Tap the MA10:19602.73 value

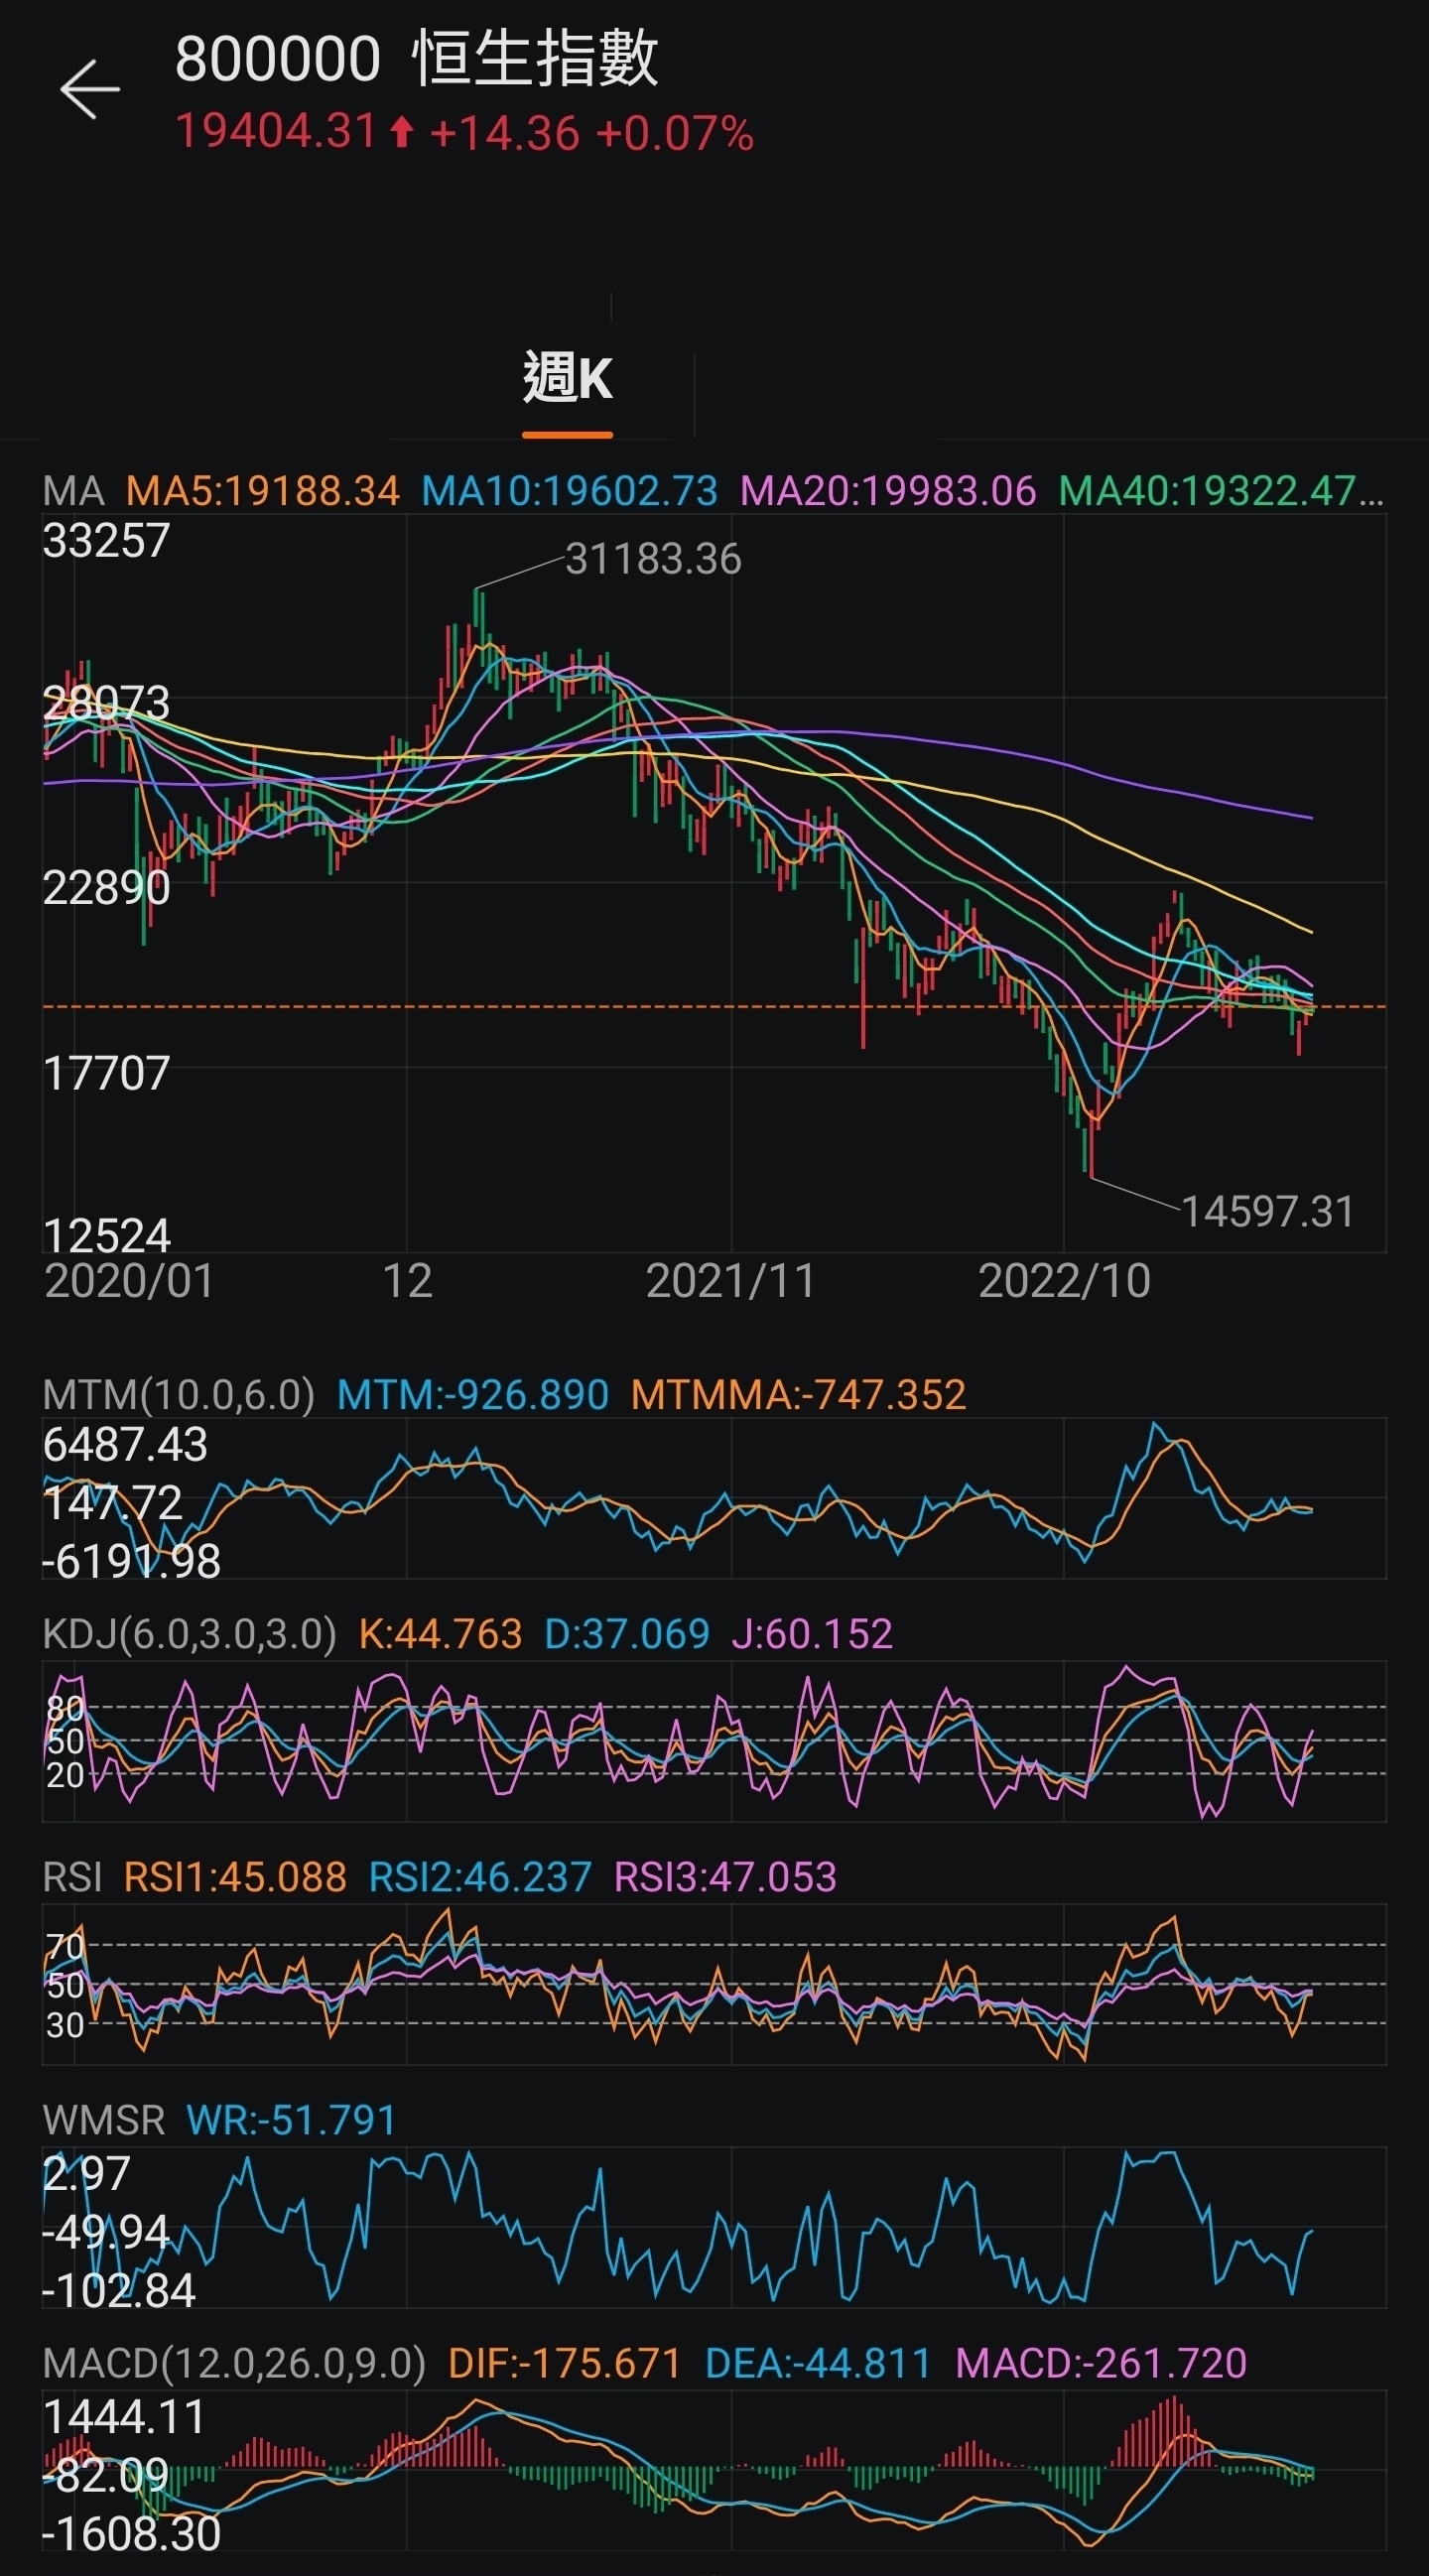tap(570, 491)
